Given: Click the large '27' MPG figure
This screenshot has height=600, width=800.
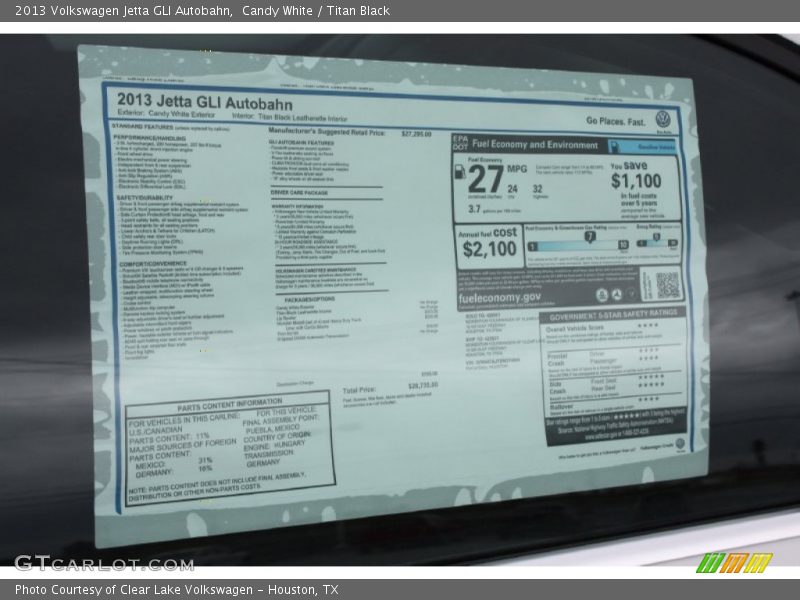Looking at the screenshot, I should (485, 179).
